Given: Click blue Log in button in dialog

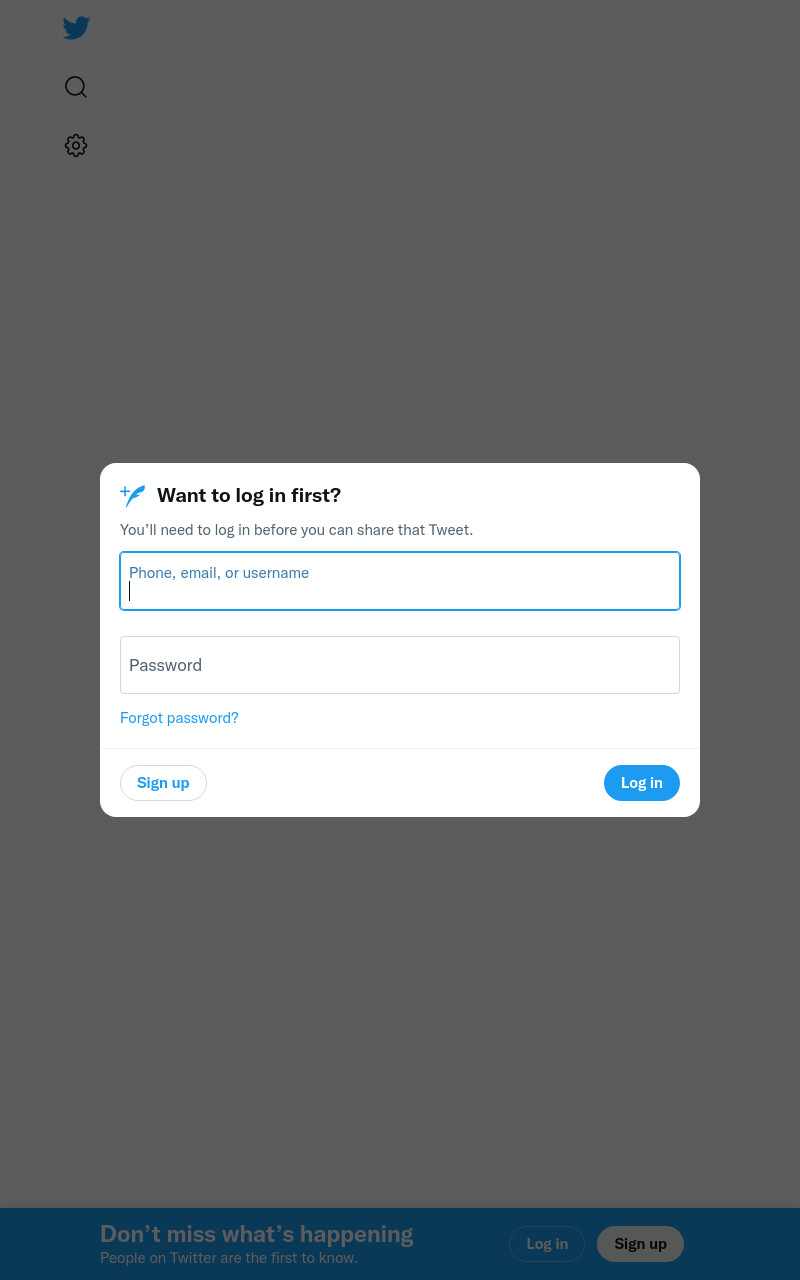Looking at the screenshot, I should coord(642,783).
